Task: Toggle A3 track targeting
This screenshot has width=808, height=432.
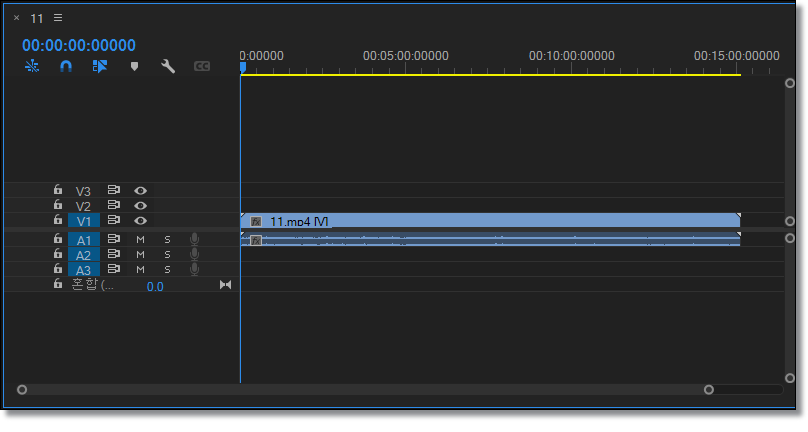Action: click(83, 270)
